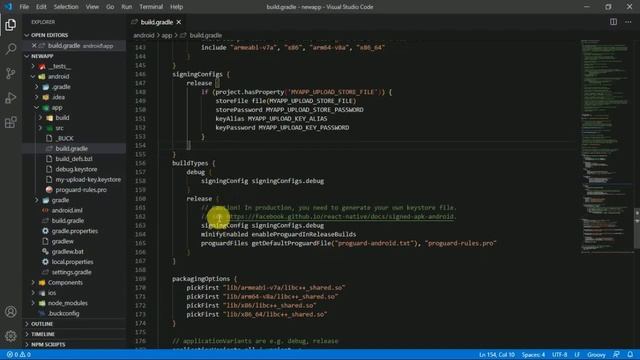The height and width of the screenshot is (360, 640).
Task: Open the File menu
Action: [x=24, y=7]
